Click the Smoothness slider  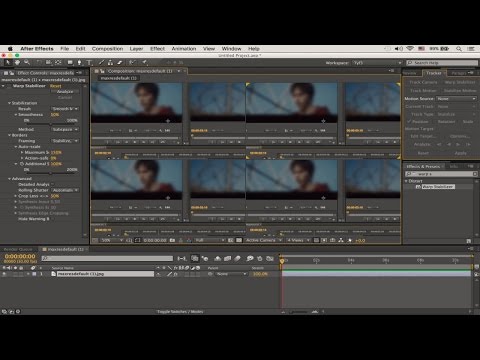[x=51, y=124]
